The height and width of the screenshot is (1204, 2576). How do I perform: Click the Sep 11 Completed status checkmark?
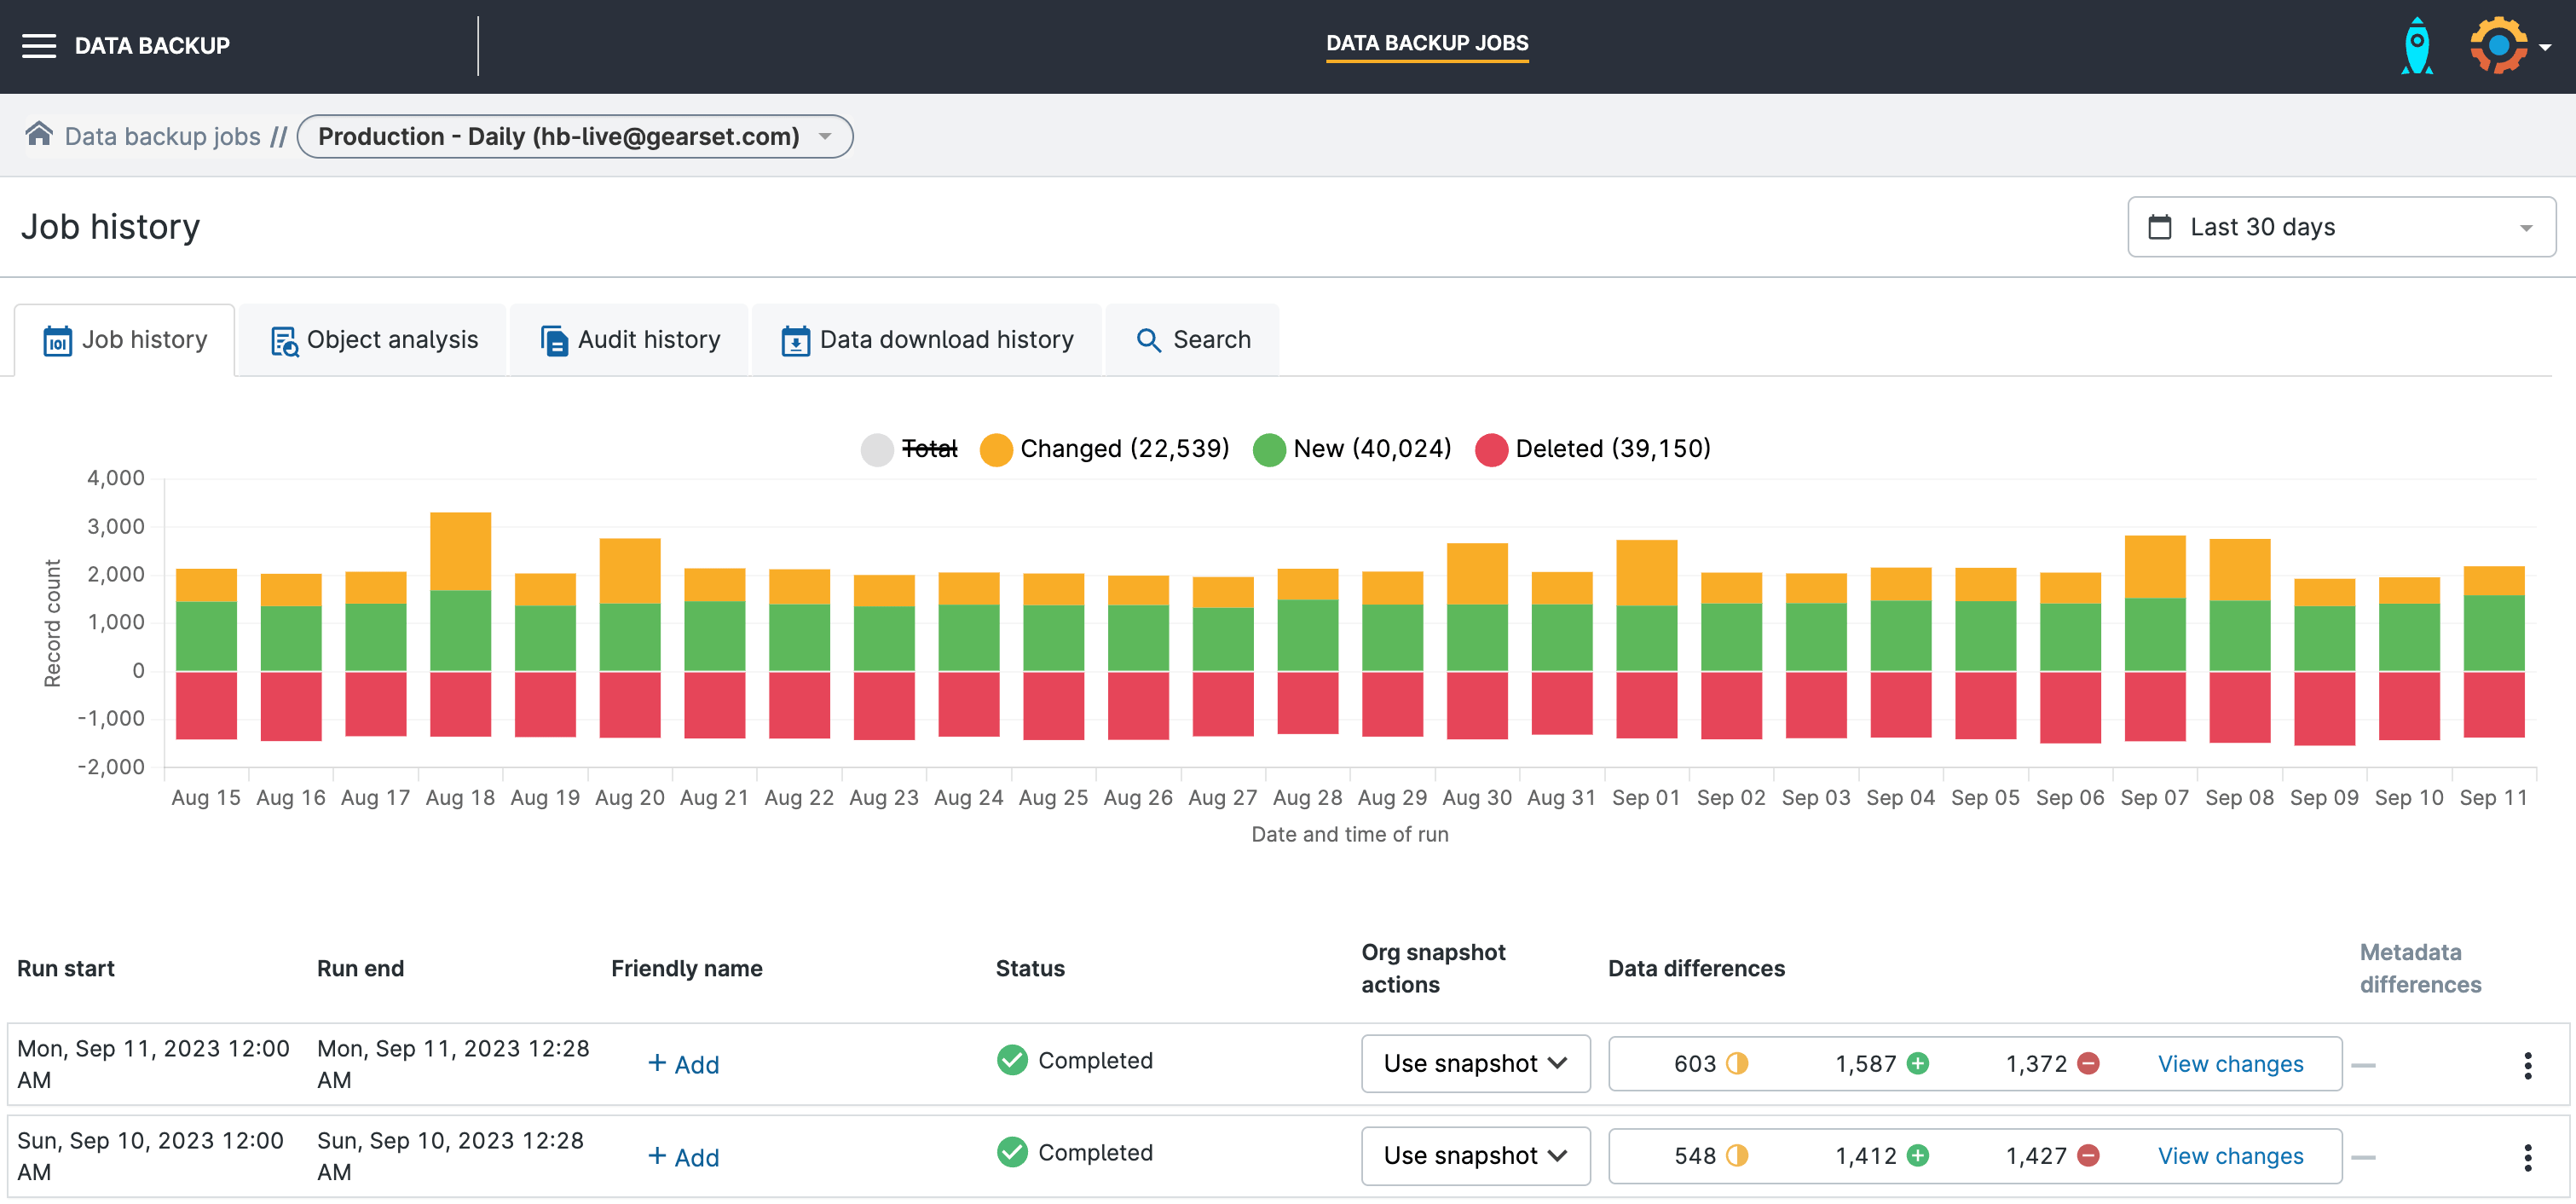pos(1012,1060)
